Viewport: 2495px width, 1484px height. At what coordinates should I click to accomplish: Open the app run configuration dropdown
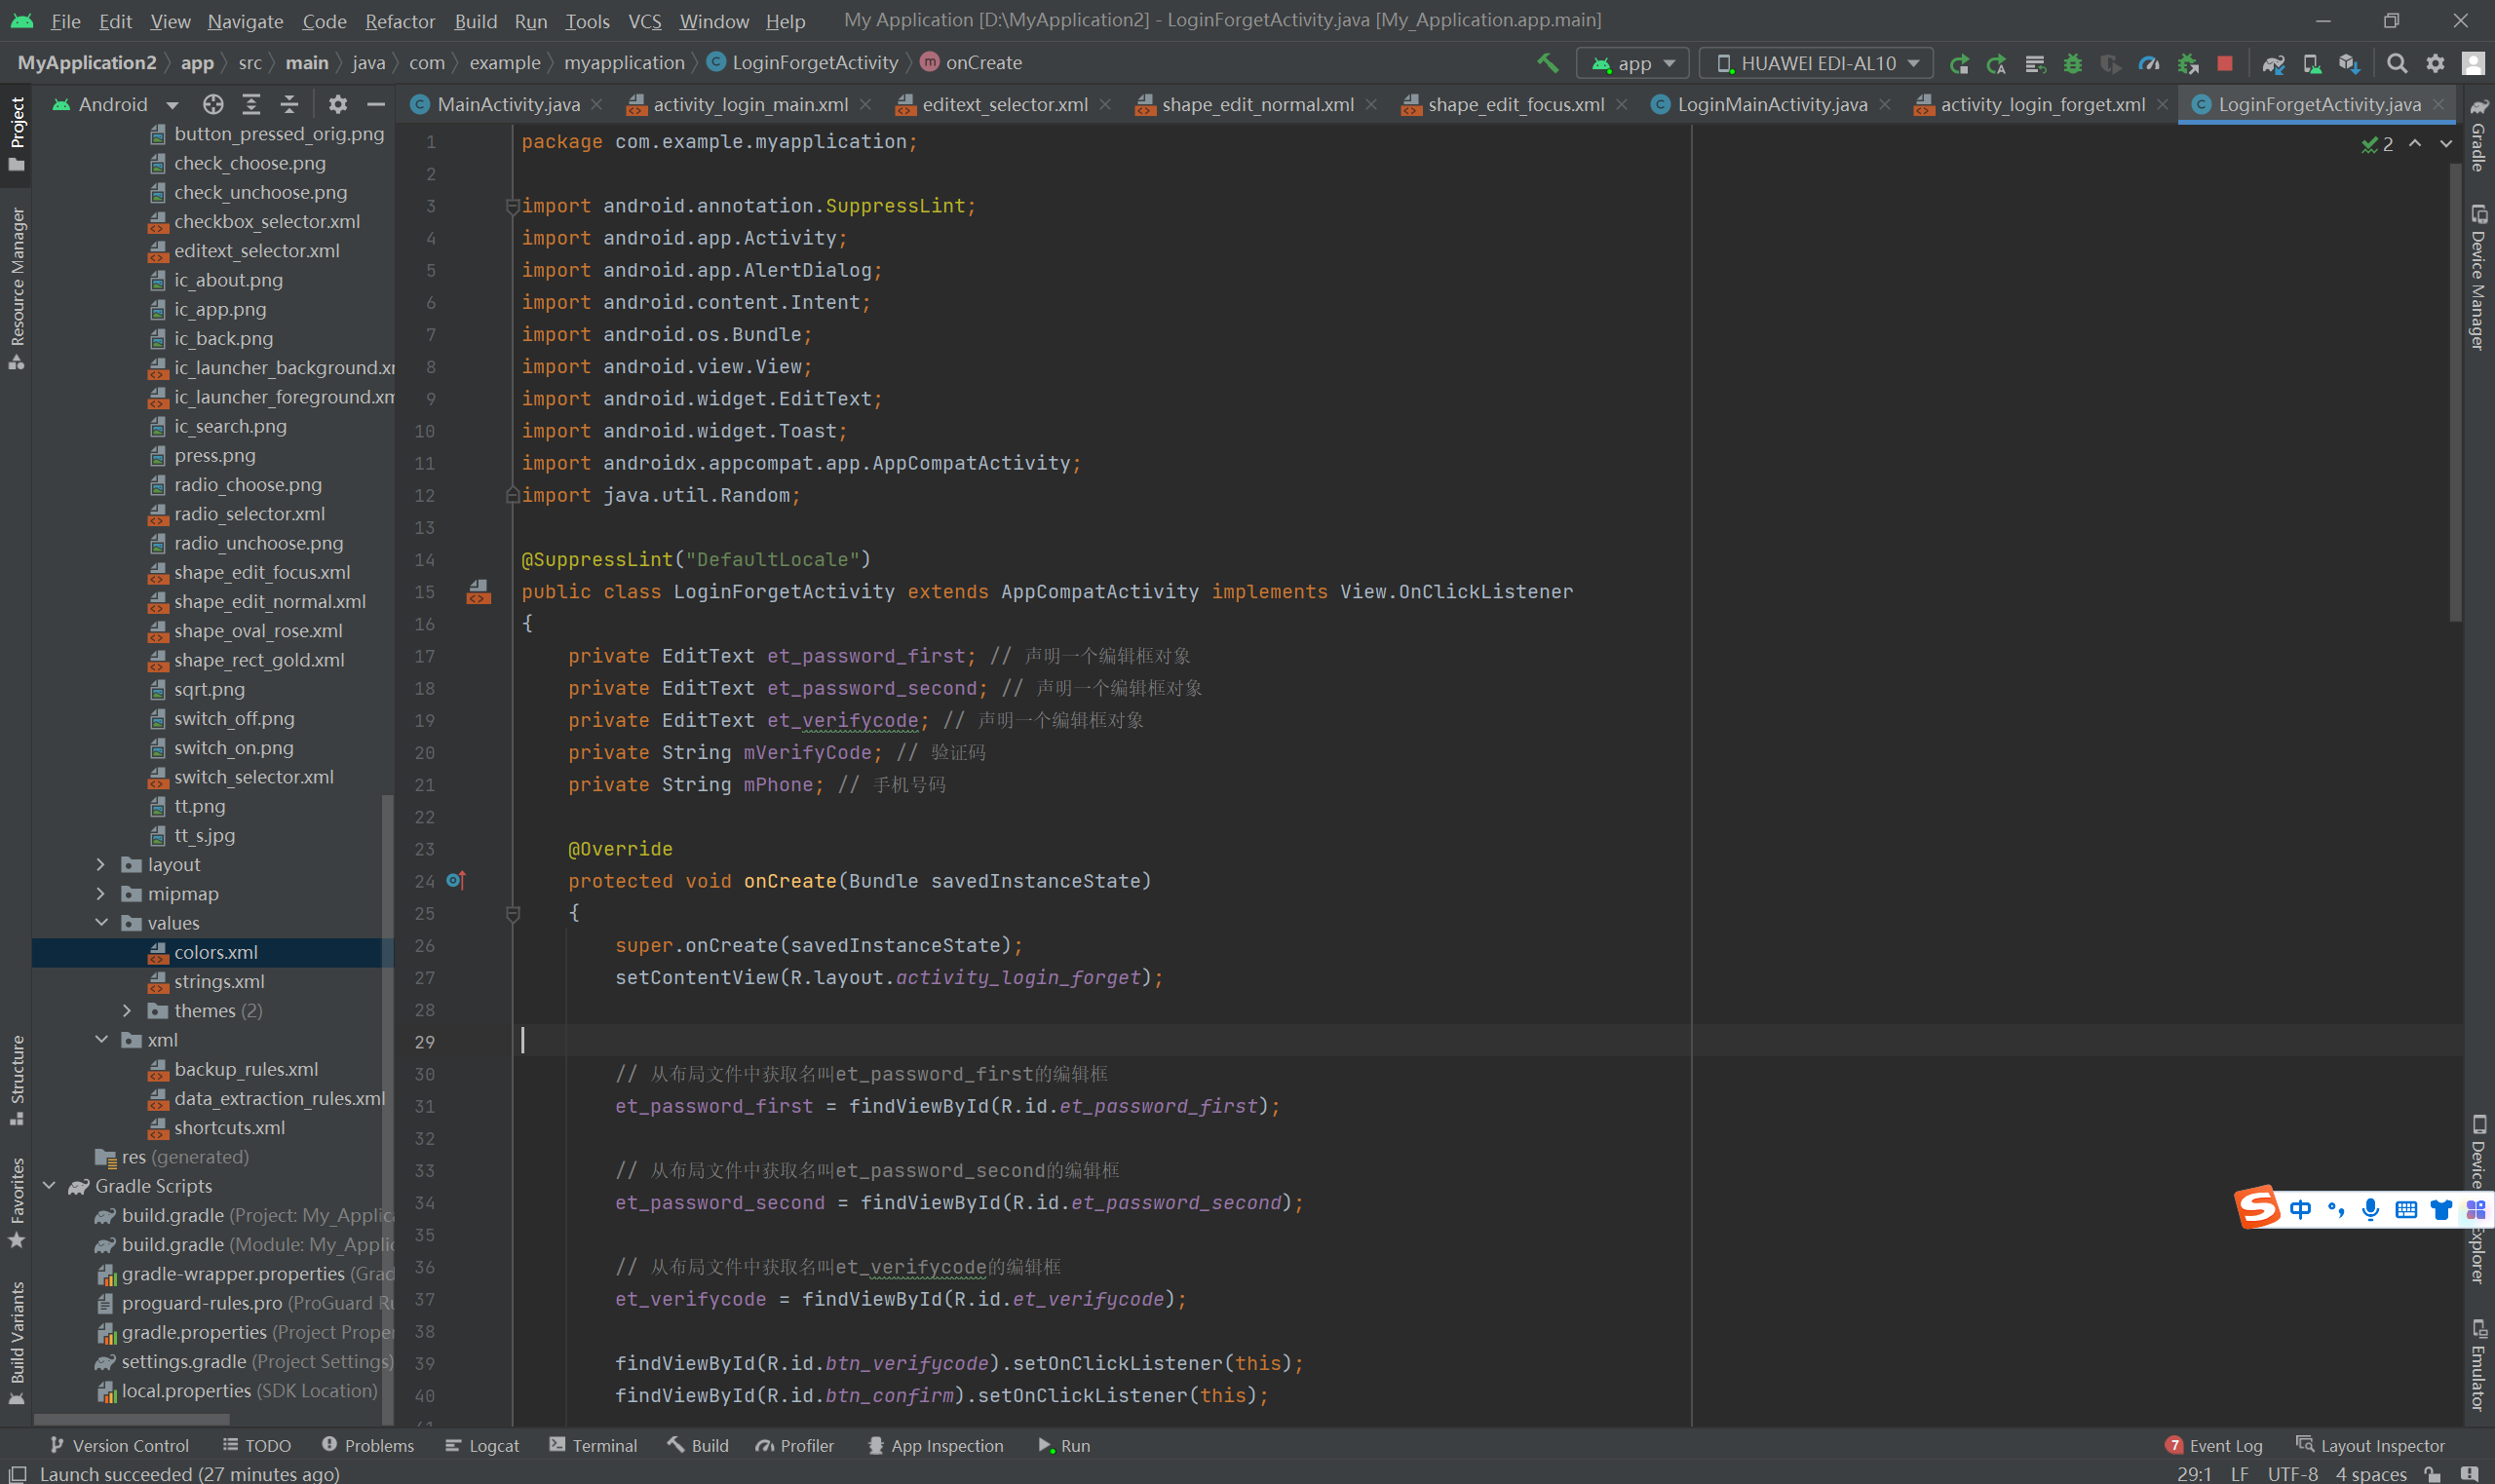[x=1632, y=63]
